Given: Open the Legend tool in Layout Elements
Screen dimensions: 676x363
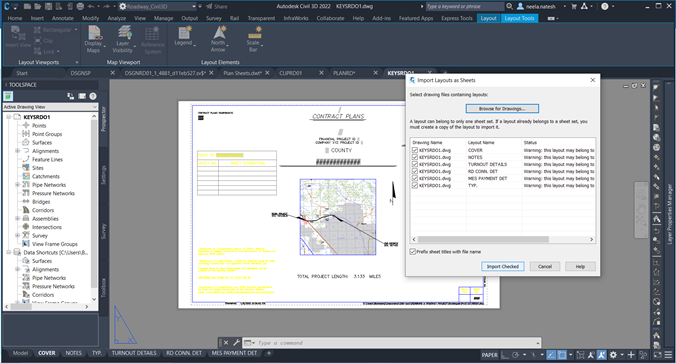Looking at the screenshot, I should tap(185, 33).
